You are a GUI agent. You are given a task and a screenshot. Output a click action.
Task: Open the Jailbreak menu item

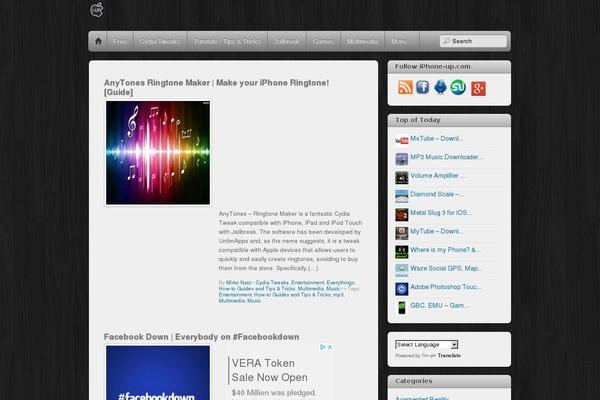pos(287,41)
